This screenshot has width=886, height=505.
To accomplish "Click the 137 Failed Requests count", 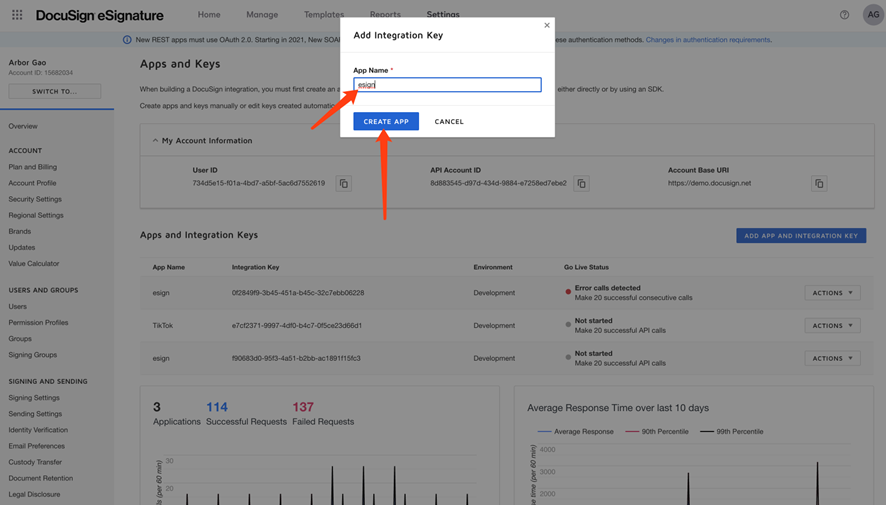I will 303,407.
